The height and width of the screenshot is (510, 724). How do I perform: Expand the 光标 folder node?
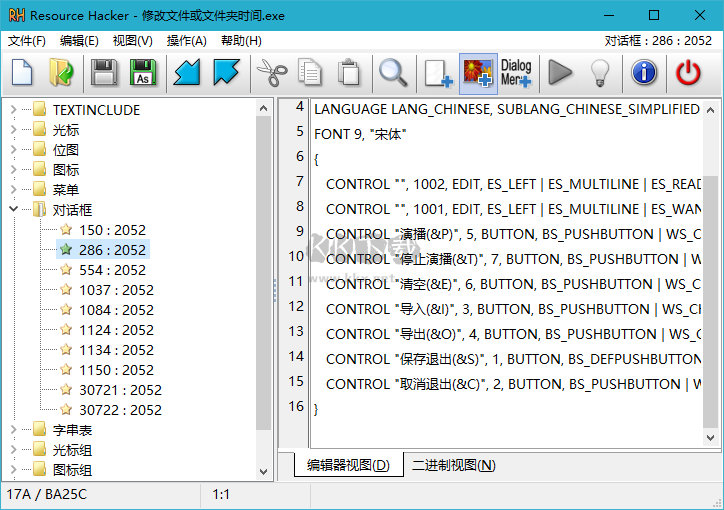coord(13,130)
